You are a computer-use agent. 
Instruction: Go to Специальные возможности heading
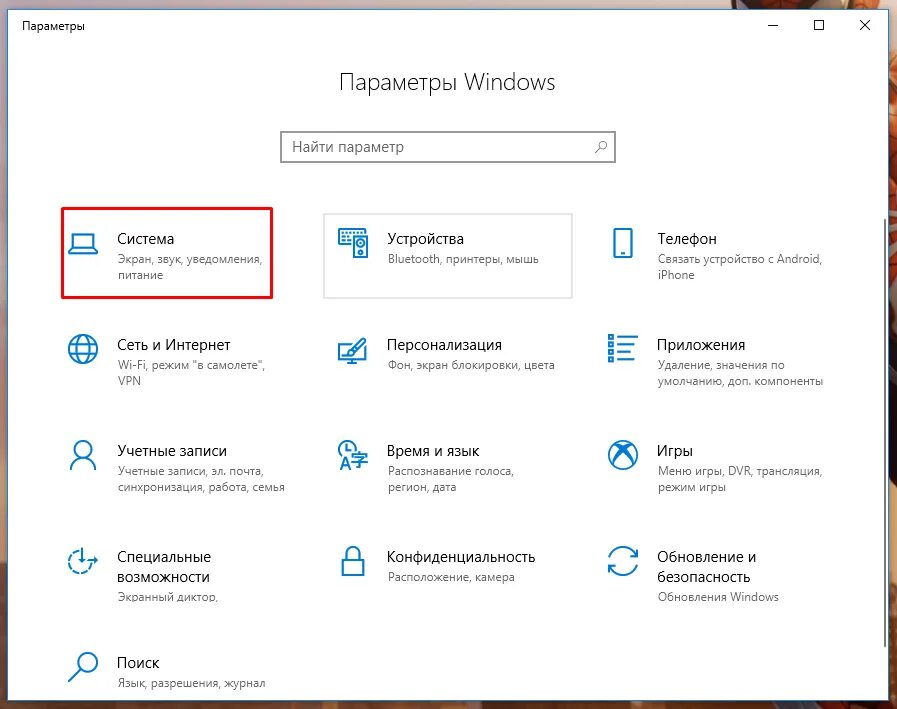pos(164,567)
